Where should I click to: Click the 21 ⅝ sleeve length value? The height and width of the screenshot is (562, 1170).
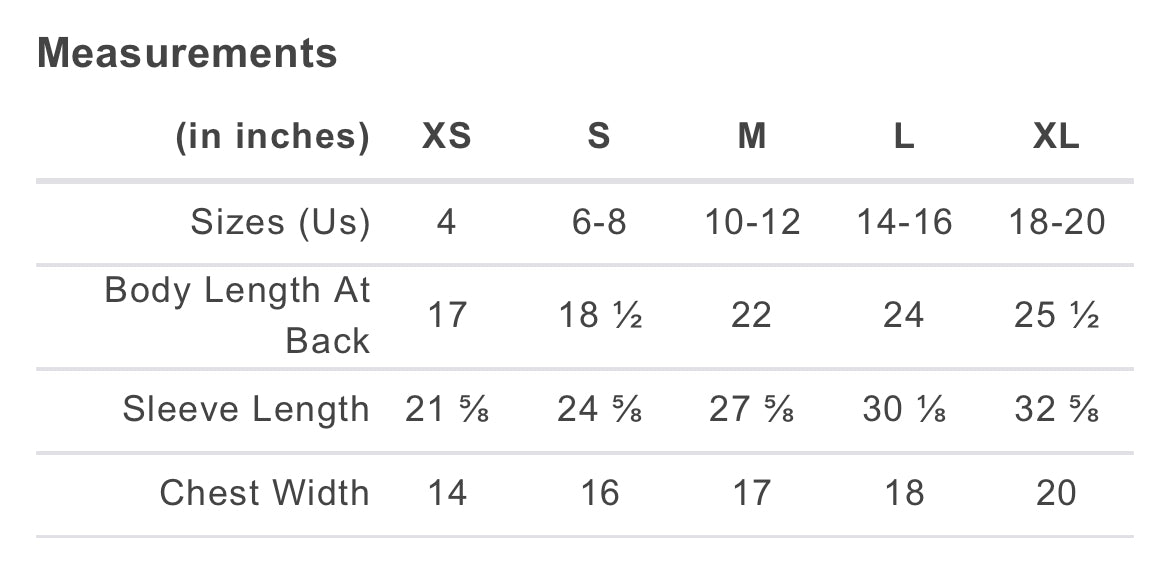click(447, 409)
